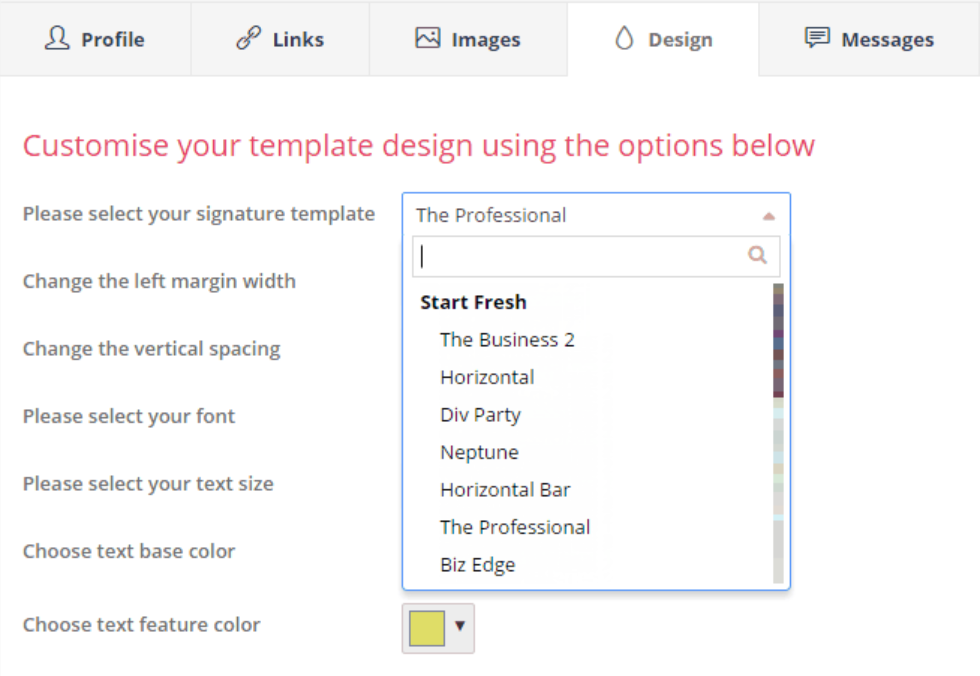Select The Business 2 template

(x=507, y=339)
